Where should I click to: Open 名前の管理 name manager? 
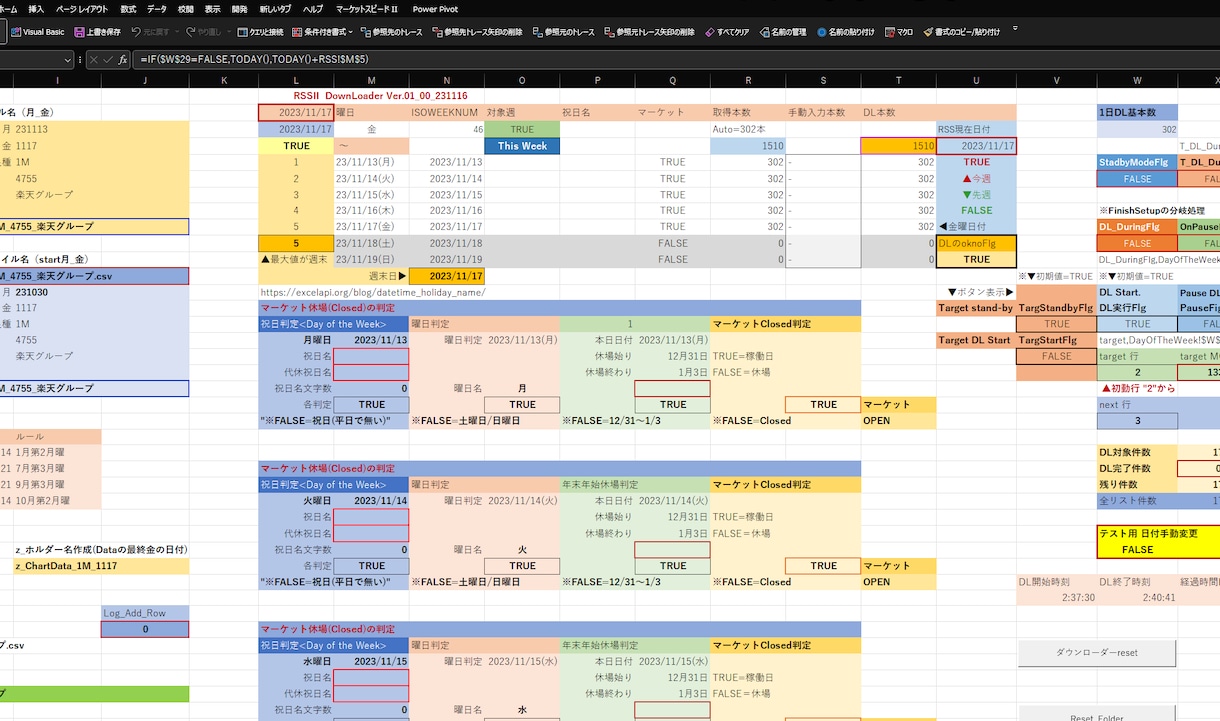[782, 32]
